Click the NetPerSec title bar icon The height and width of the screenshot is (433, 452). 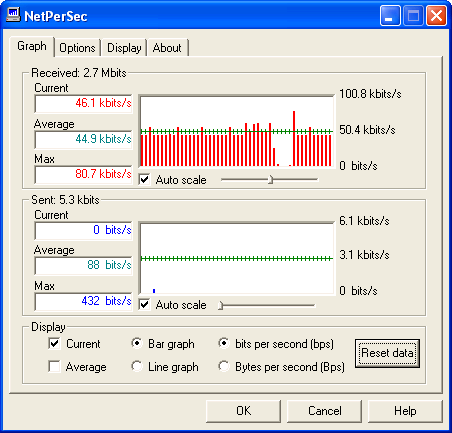13,15
